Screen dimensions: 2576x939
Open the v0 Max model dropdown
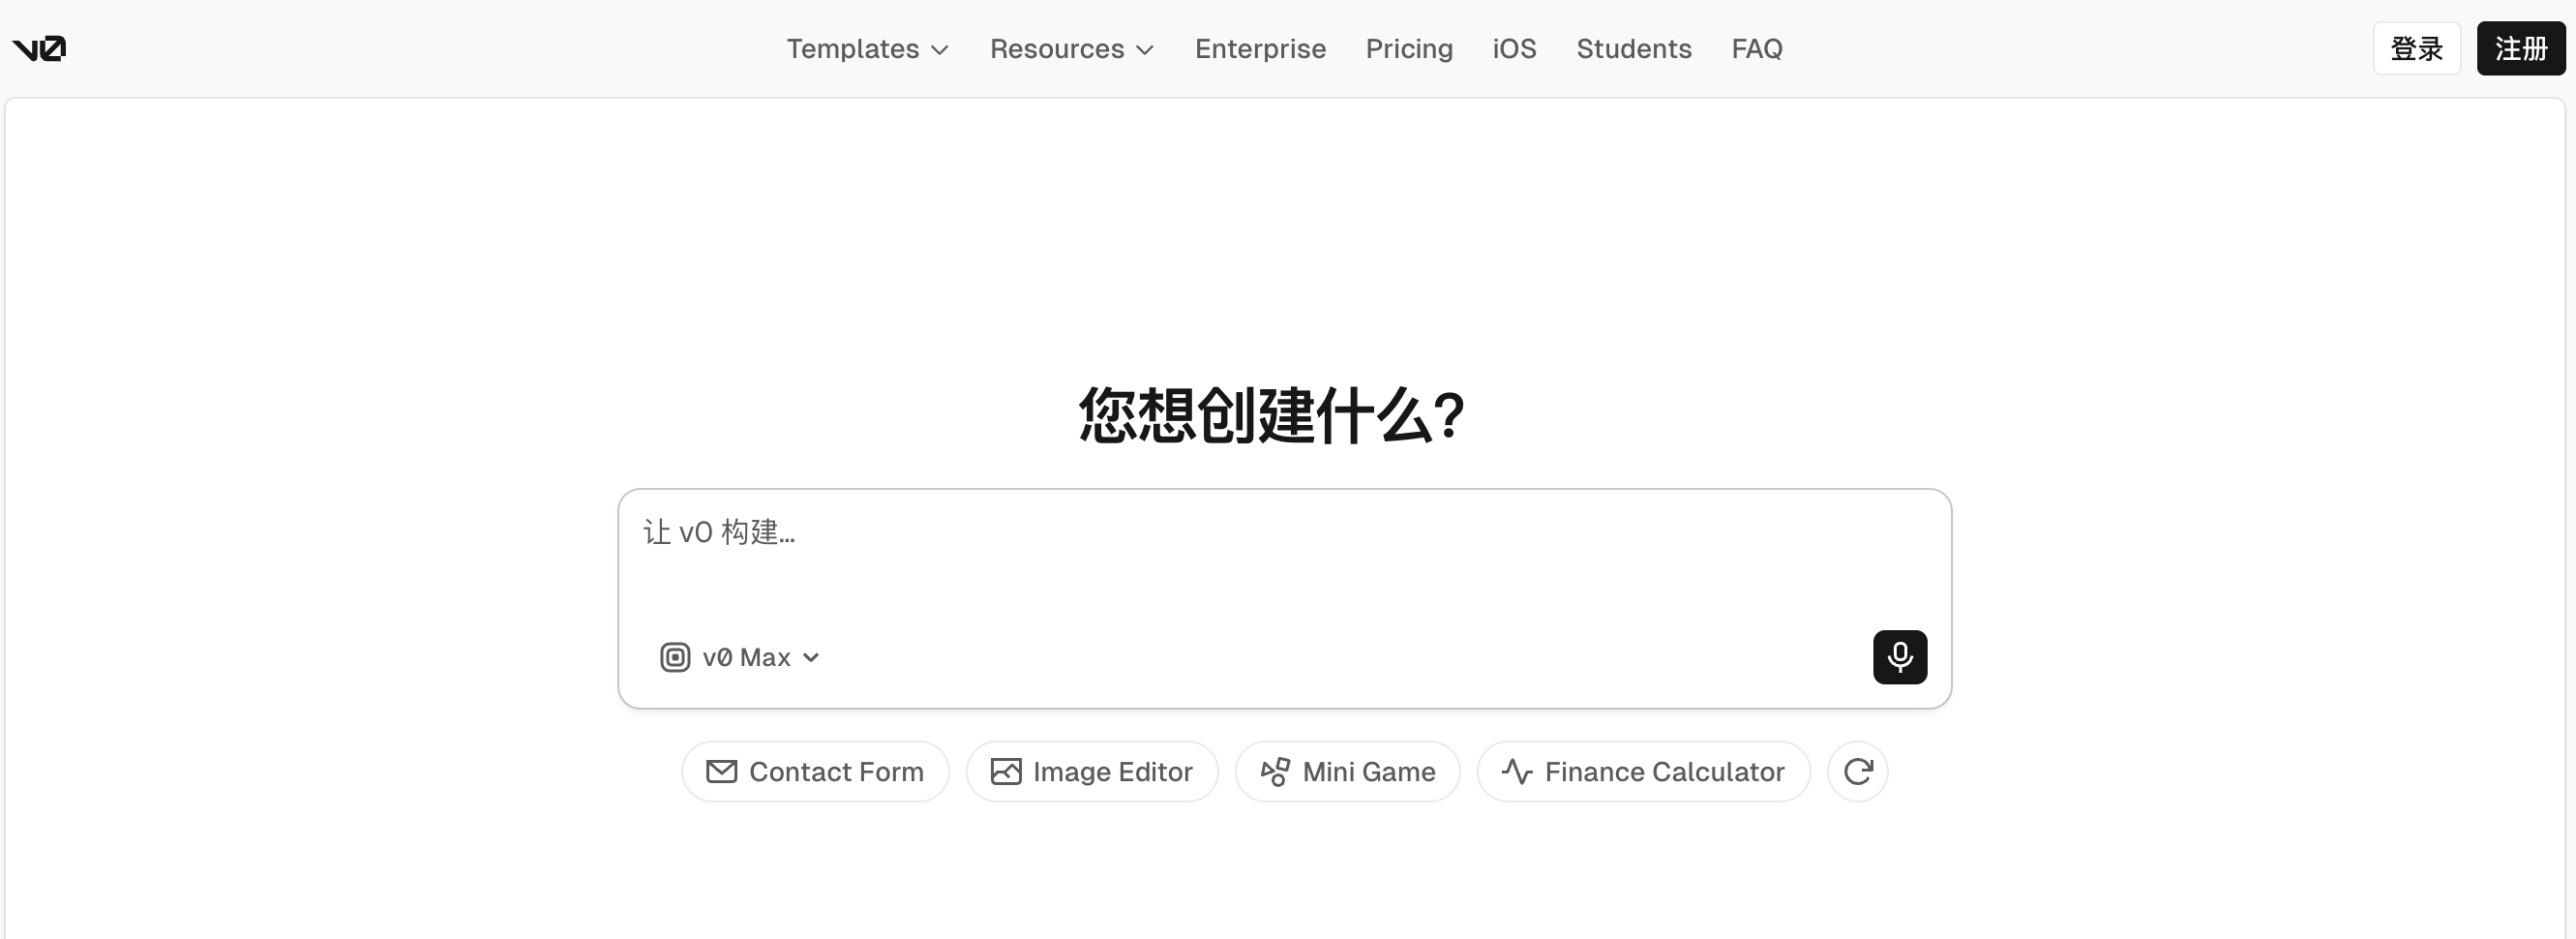pos(760,657)
